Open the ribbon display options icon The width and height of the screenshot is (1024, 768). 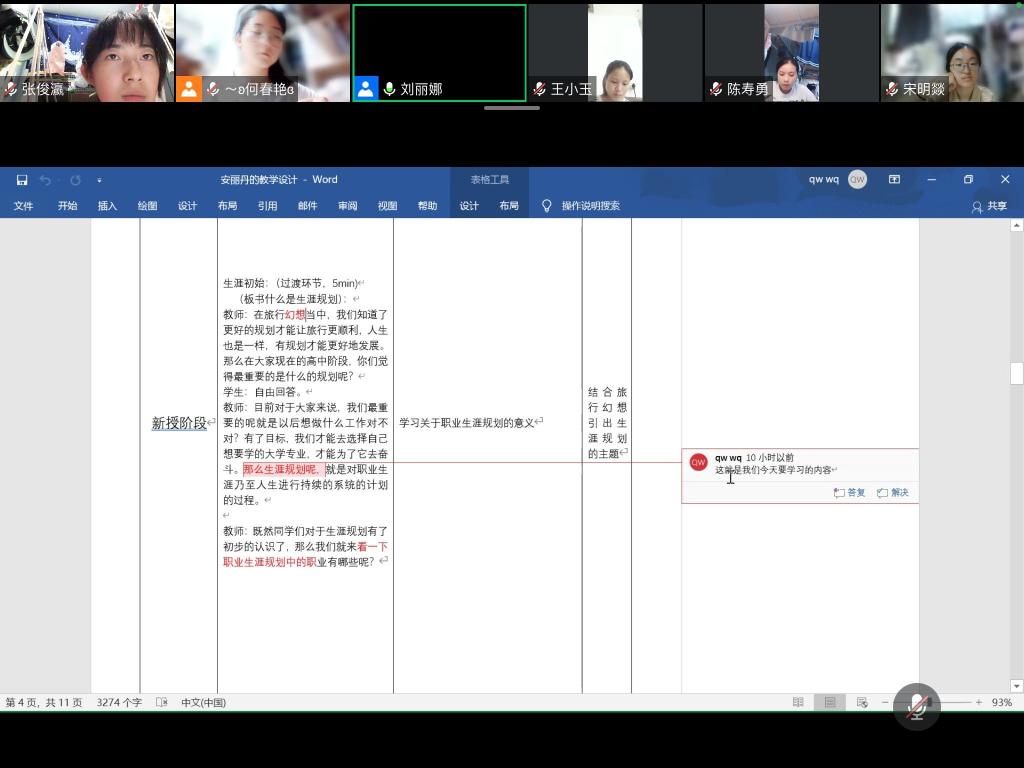tap(894, 180)
